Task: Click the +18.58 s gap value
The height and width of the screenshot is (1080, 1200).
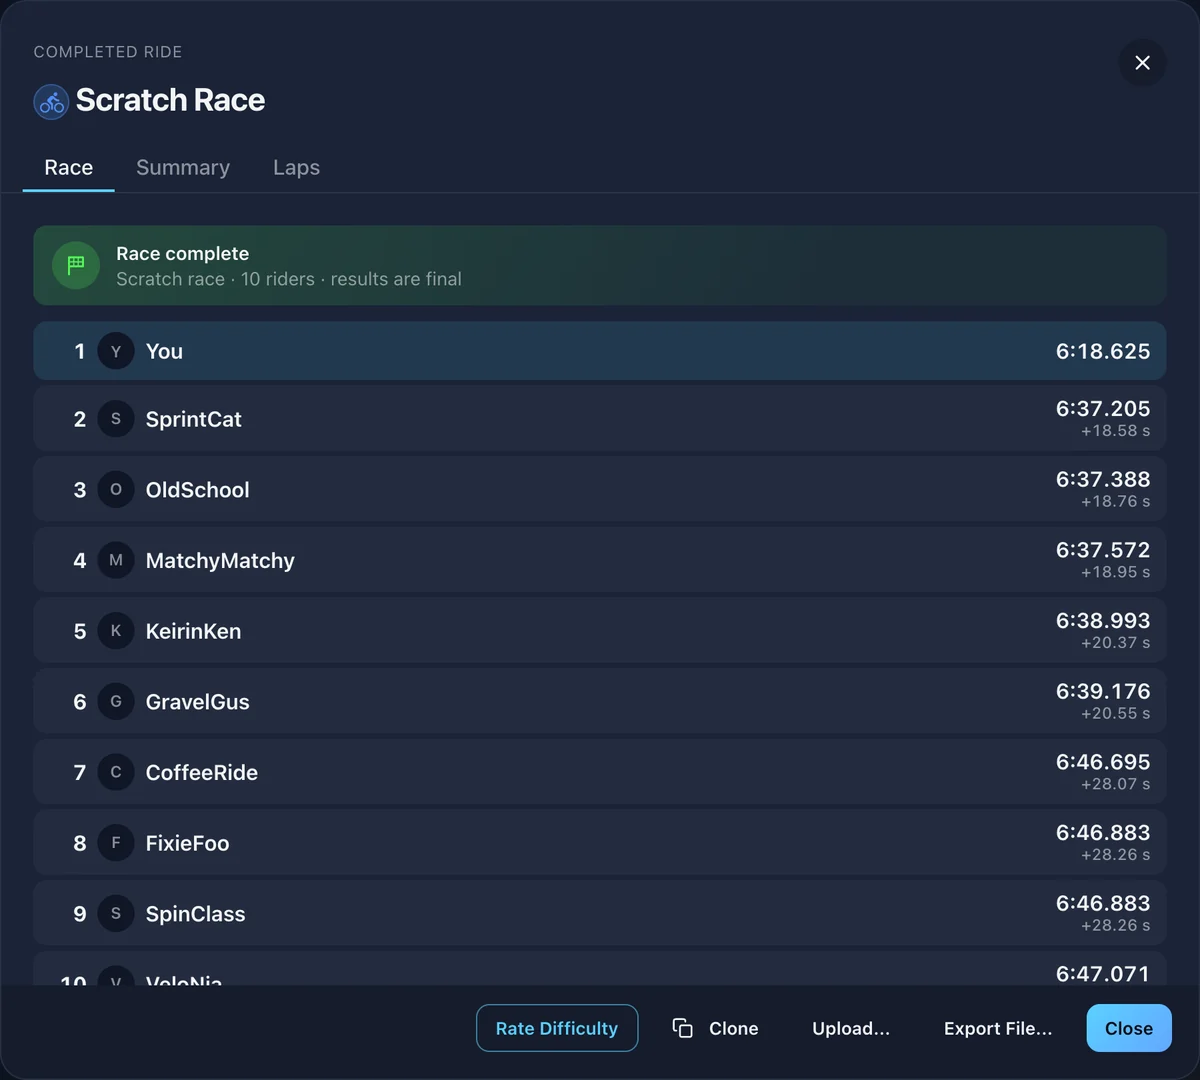Action: click(1116, 431)
